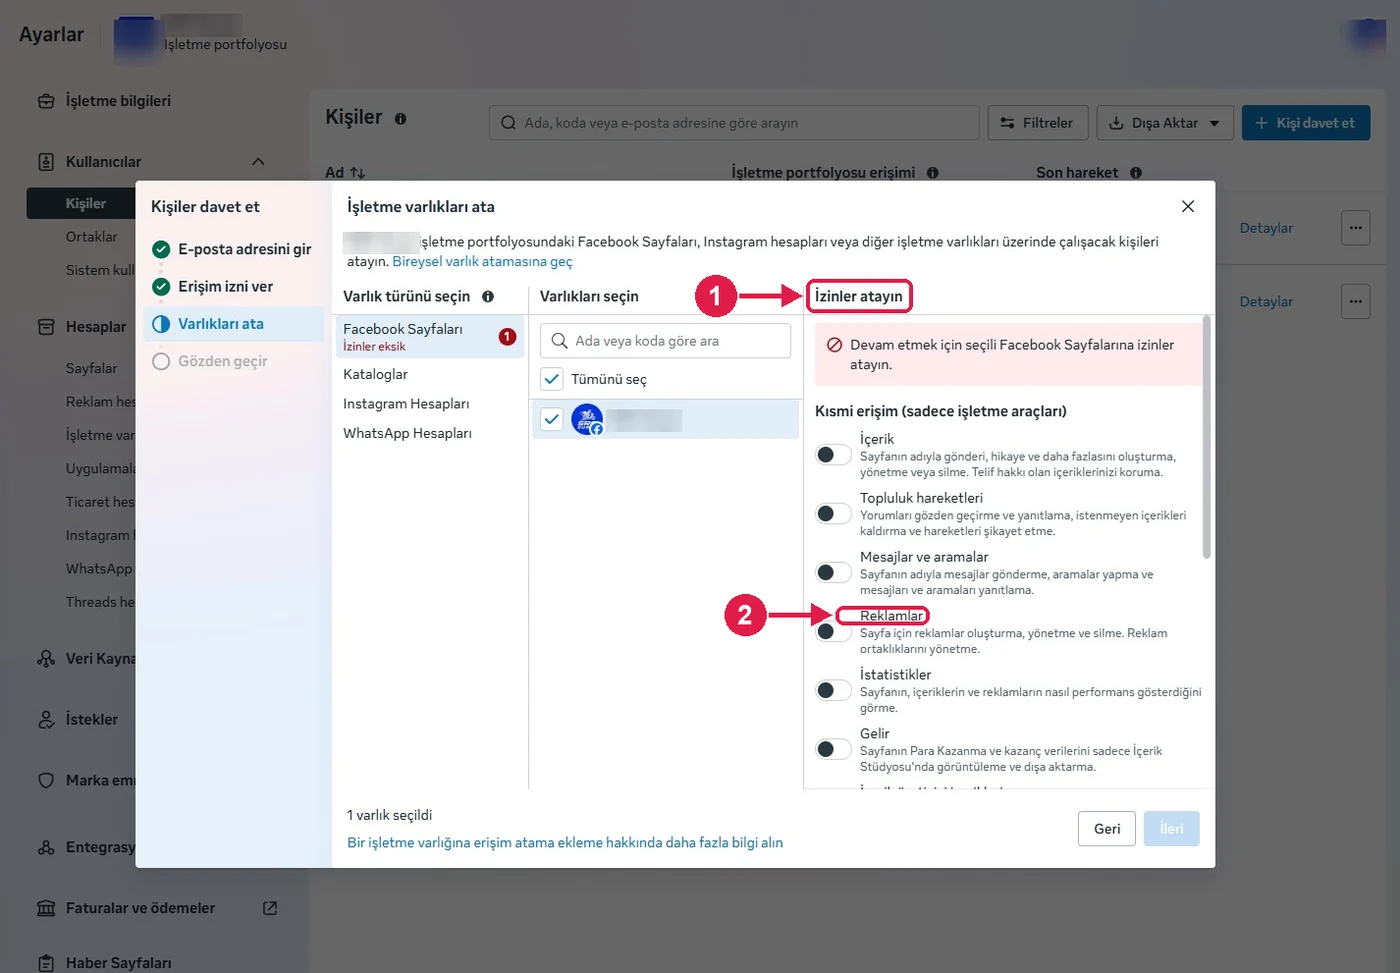
Task: Enable the İstatistikler permission toggle
Action: 833,690
